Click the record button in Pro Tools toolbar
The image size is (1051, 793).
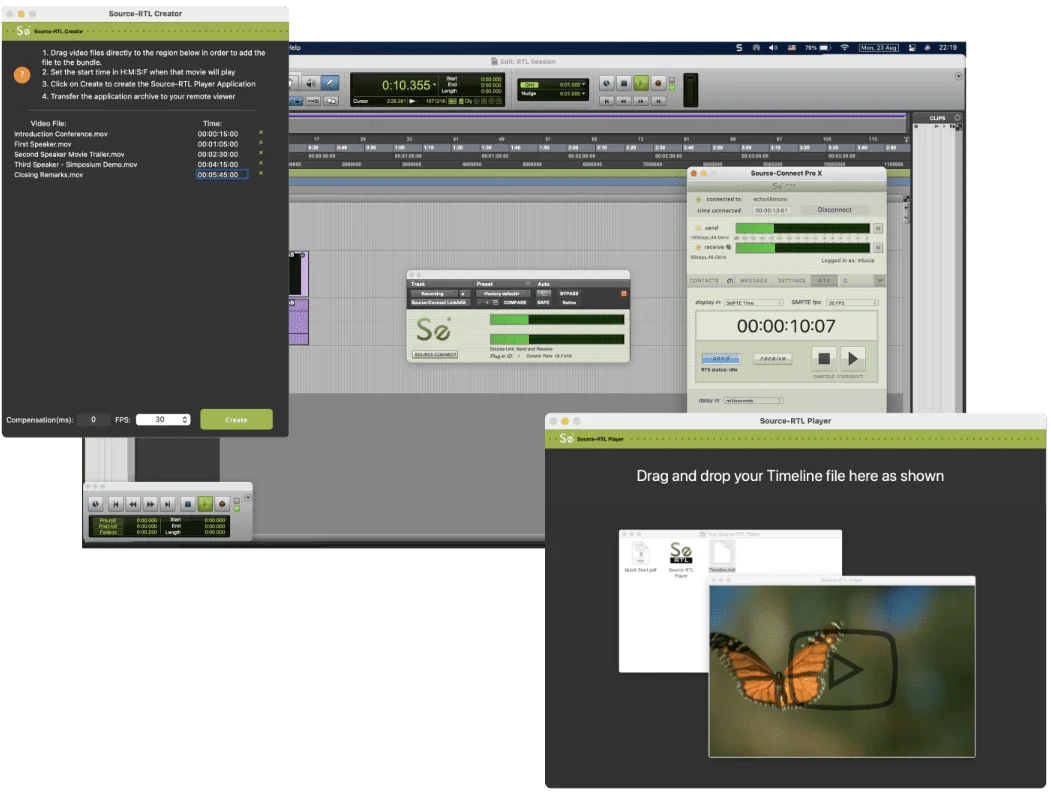pyautogui.click(x=658, y=83)
